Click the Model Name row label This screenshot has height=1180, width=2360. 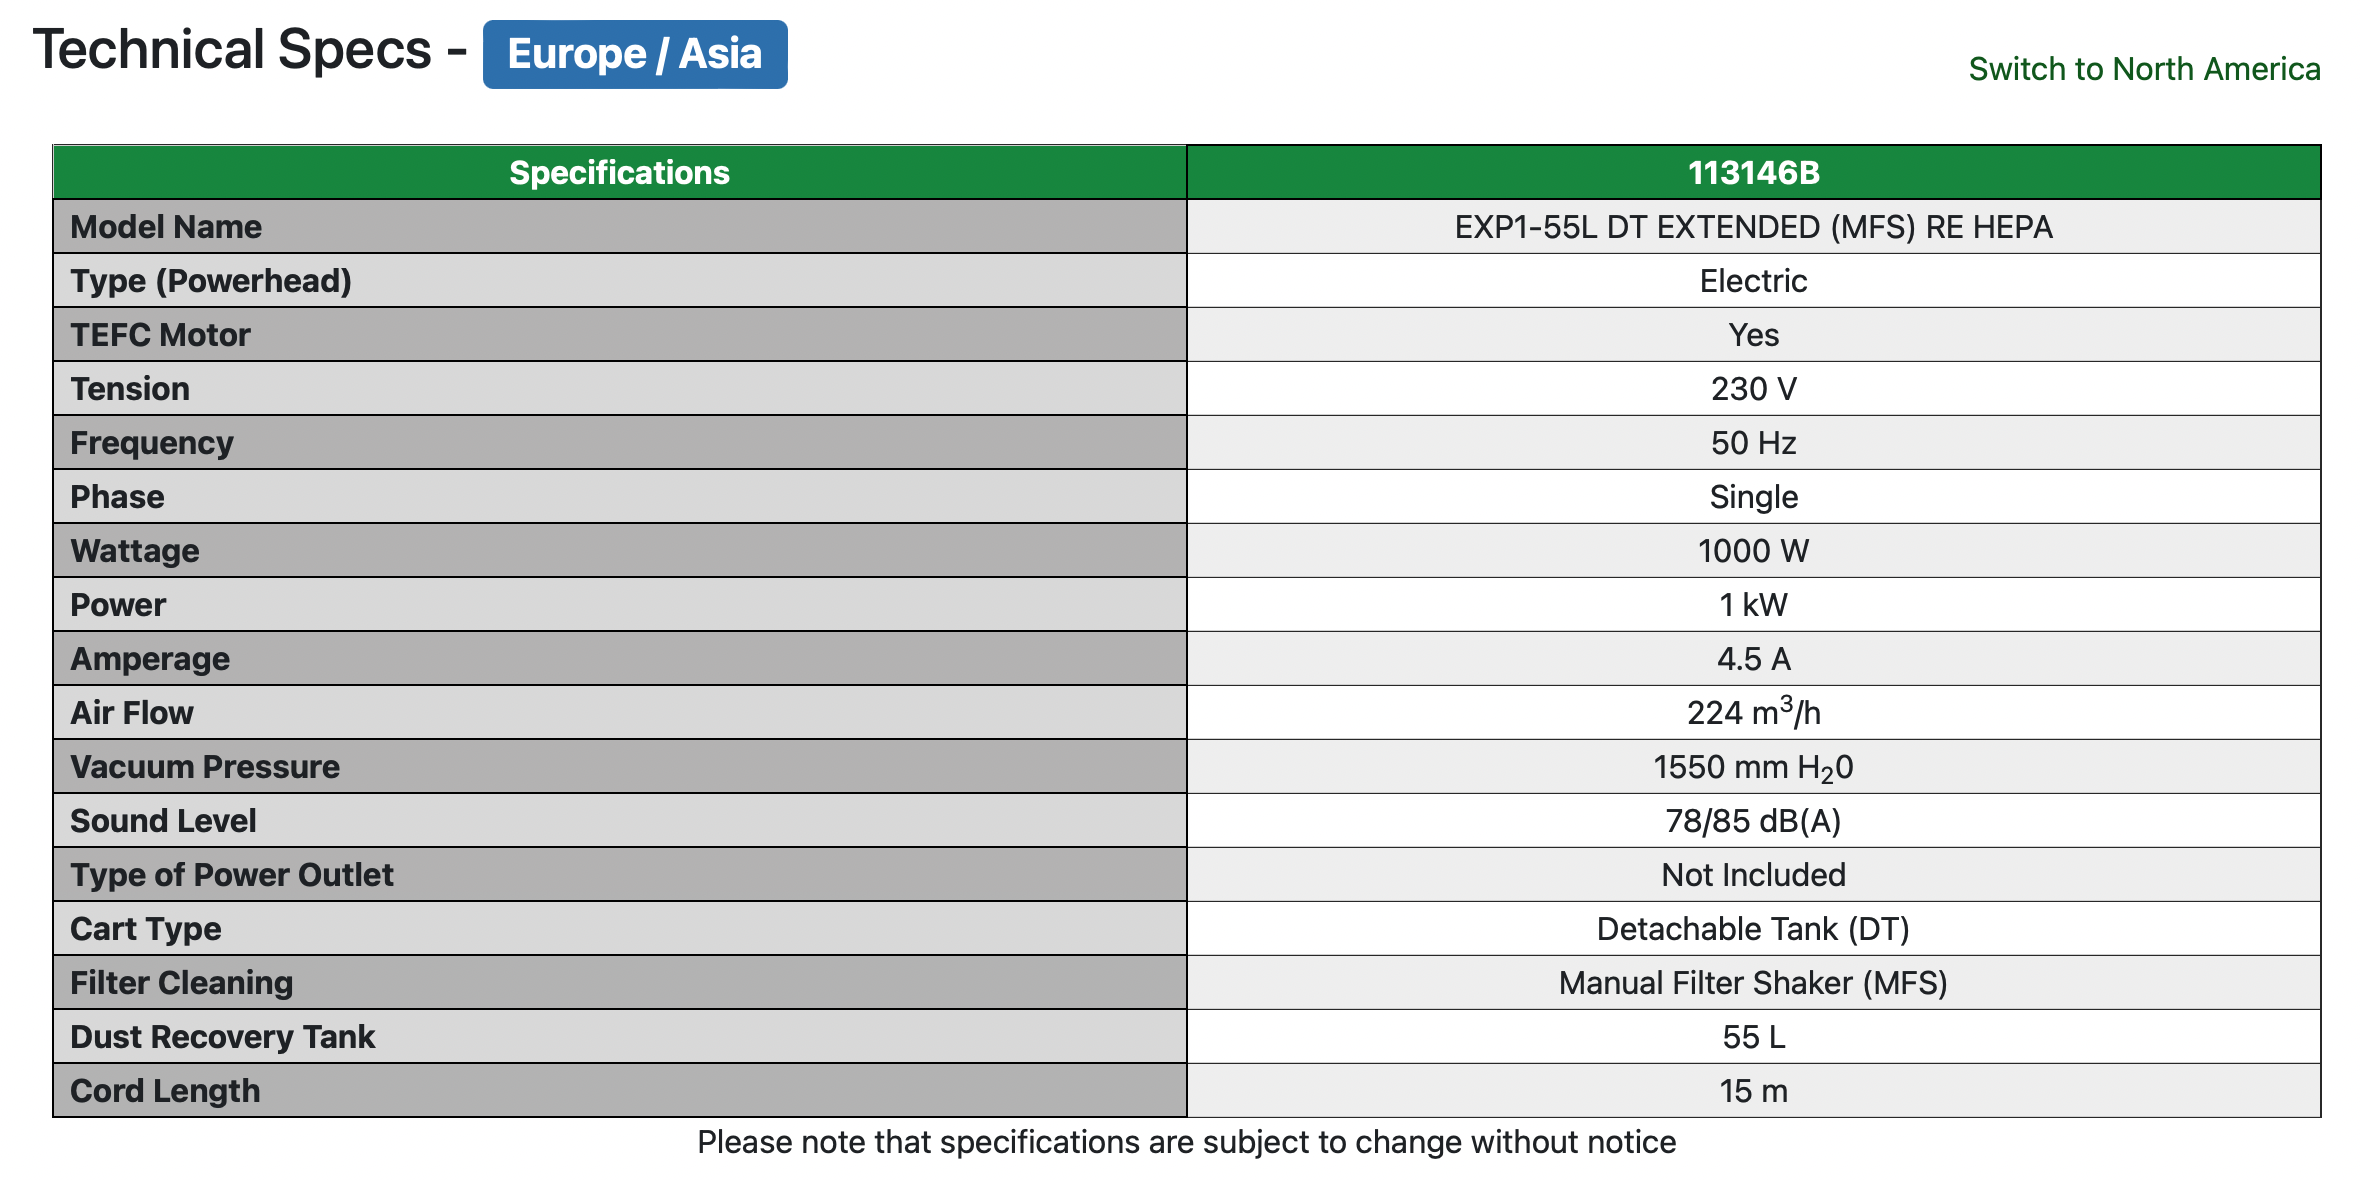(166, 227)
